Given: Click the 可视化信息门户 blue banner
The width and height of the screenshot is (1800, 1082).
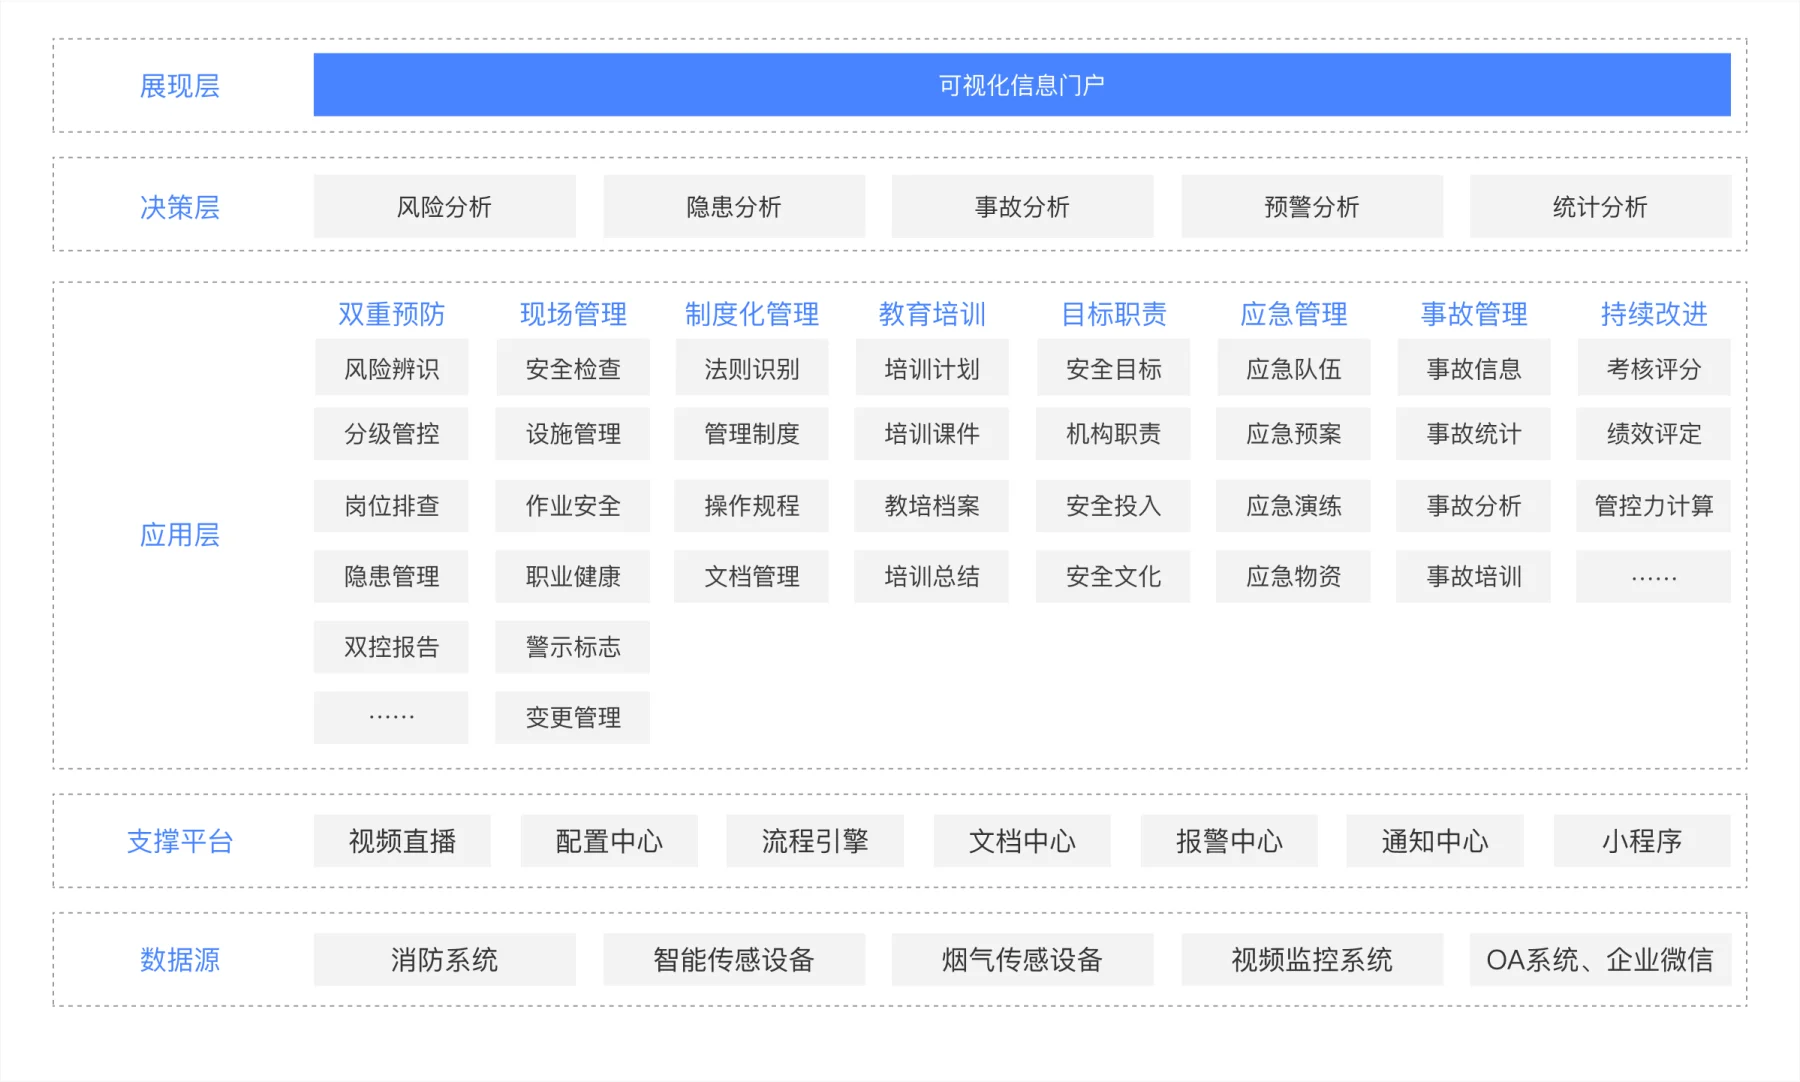Looking at the screenshot, I should tap(1022, 85).
